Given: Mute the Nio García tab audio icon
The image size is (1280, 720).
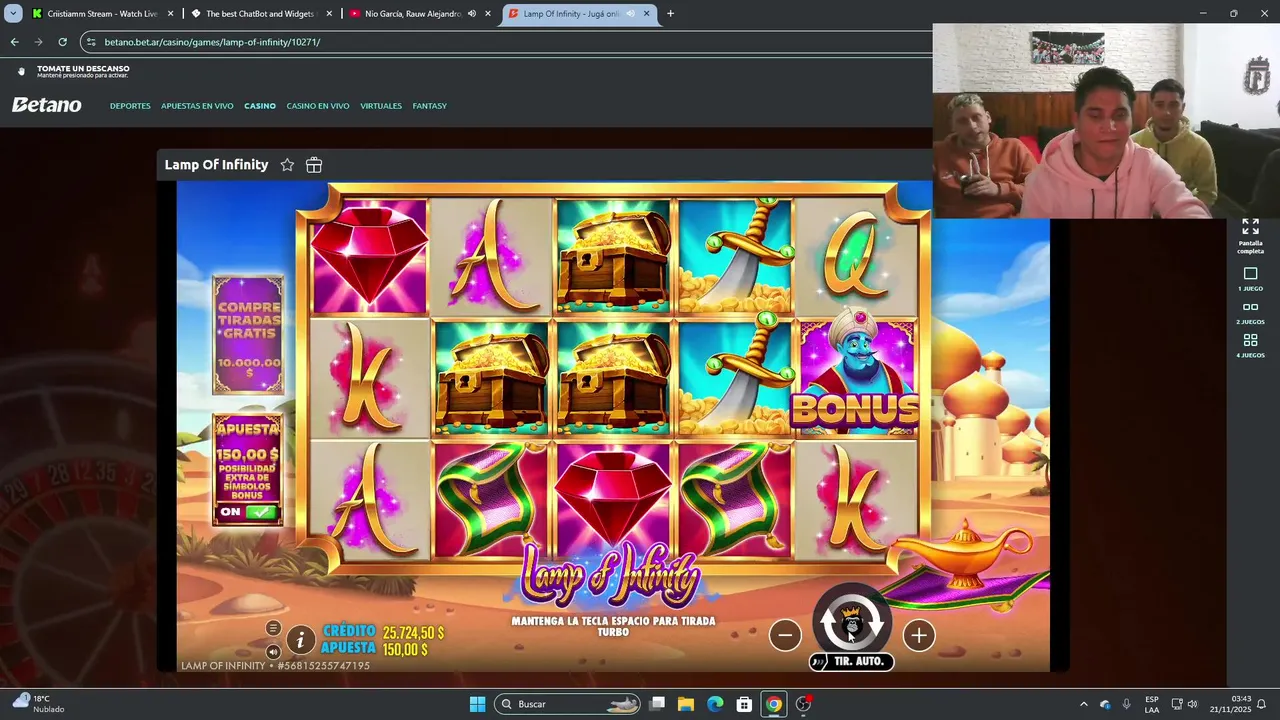Looking at the screenshot, I should [472, 14].
